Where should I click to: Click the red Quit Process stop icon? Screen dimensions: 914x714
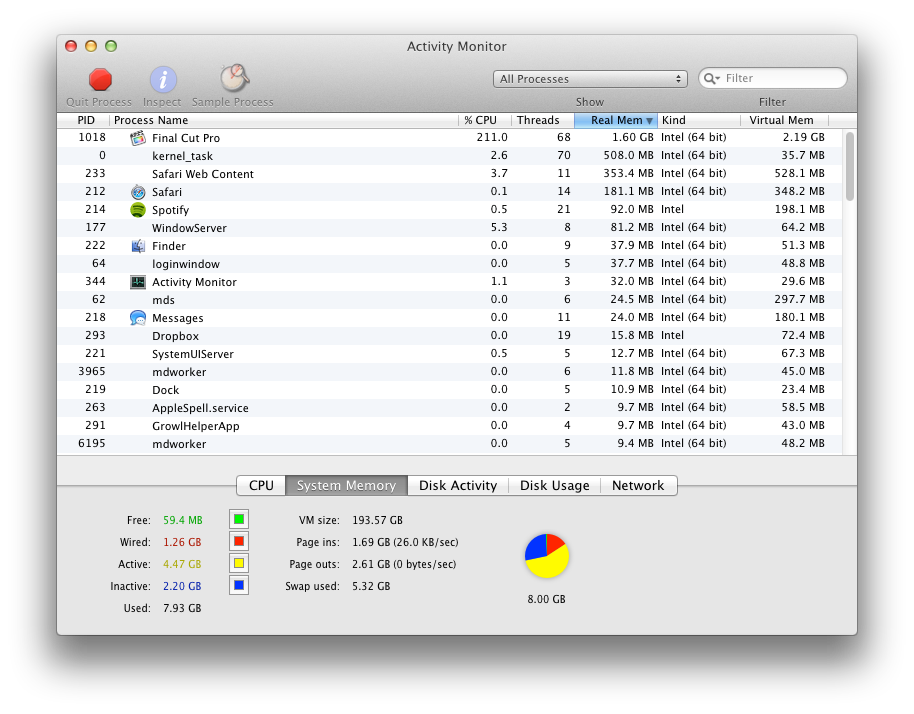(100, 80)
